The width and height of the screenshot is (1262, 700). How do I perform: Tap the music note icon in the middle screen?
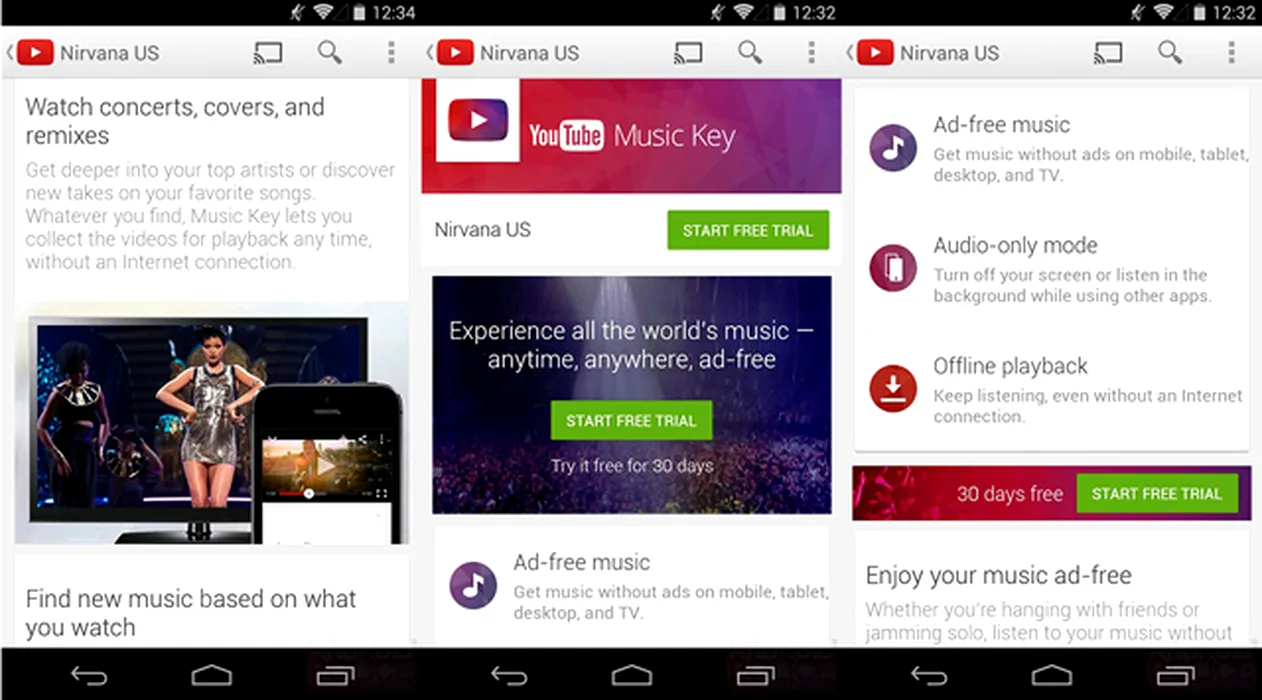point(473,585)
